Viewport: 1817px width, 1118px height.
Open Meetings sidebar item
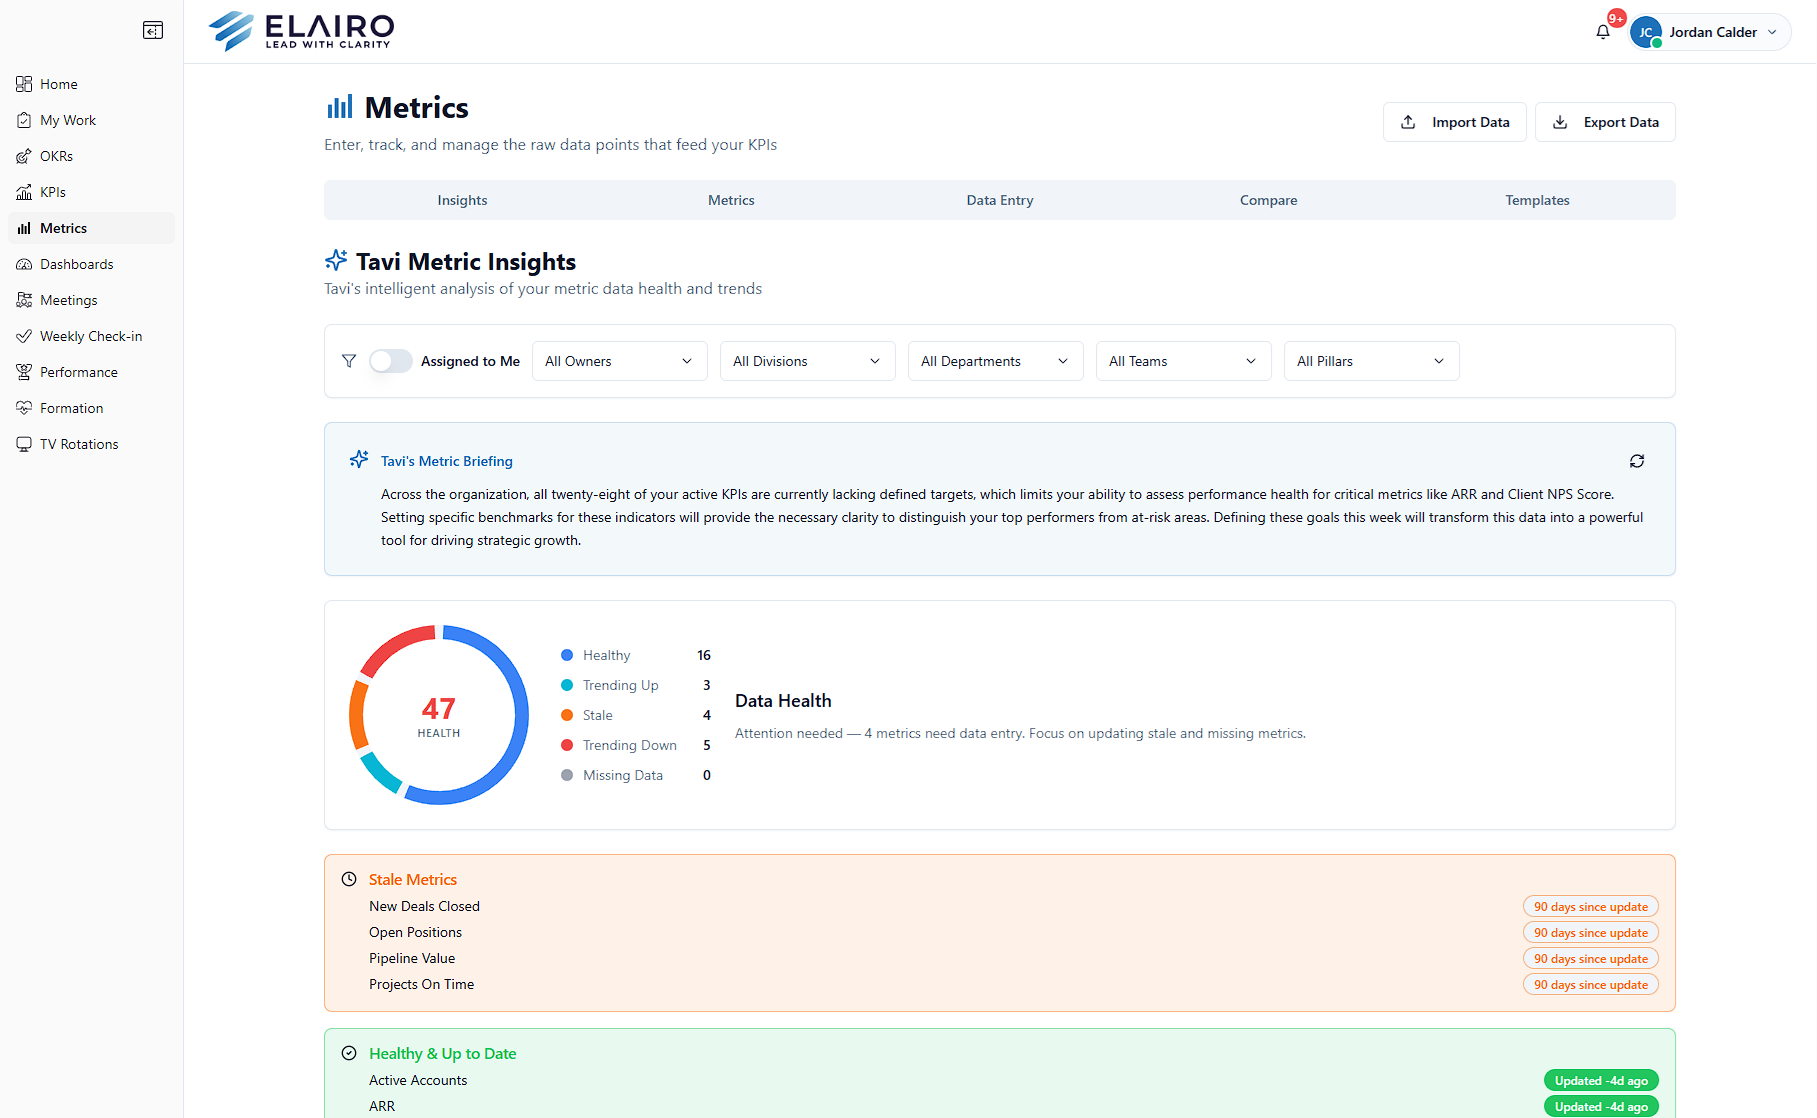(x=91, y=300)
